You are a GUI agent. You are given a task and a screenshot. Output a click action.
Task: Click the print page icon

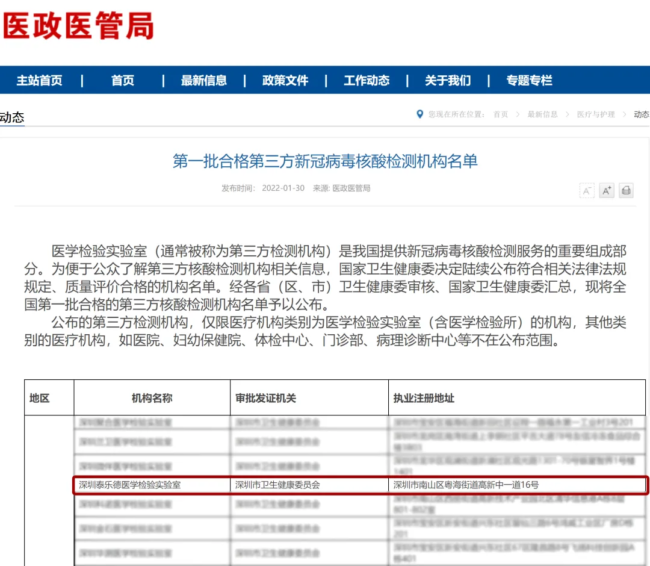pyautogui.click(x=626, y=190)
